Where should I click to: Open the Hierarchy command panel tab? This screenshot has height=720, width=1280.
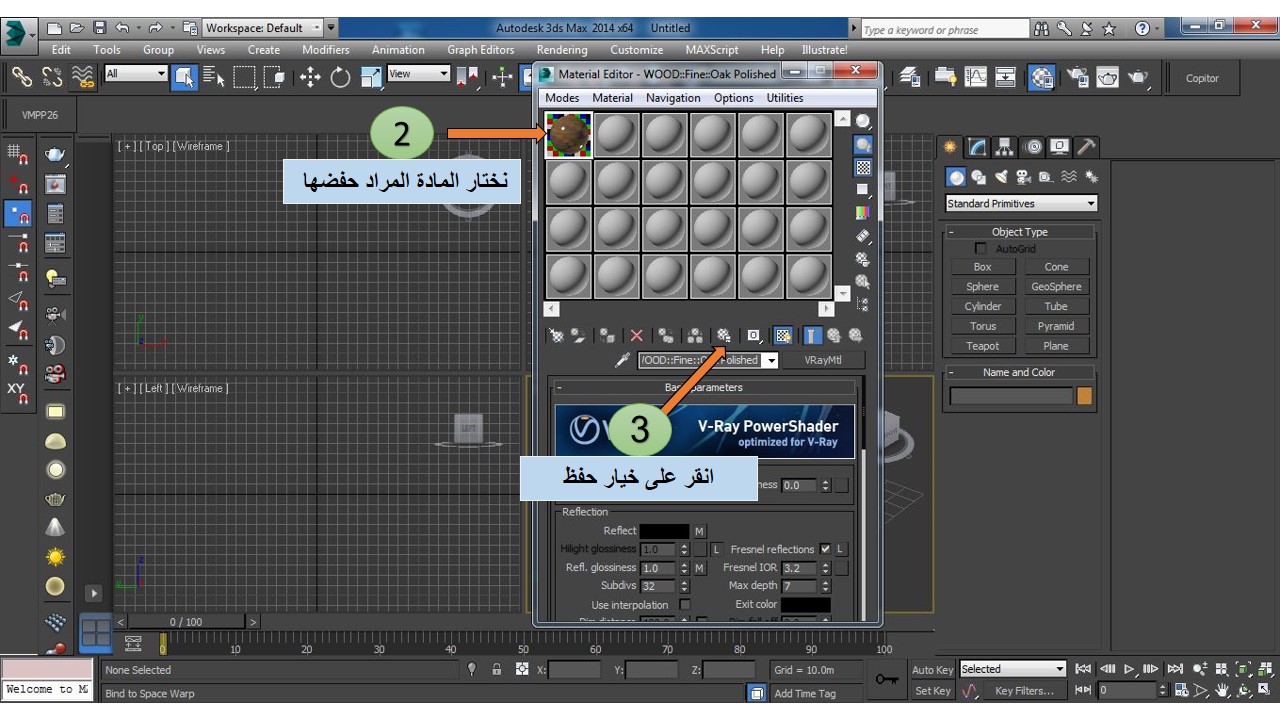tap(1004, 147)
